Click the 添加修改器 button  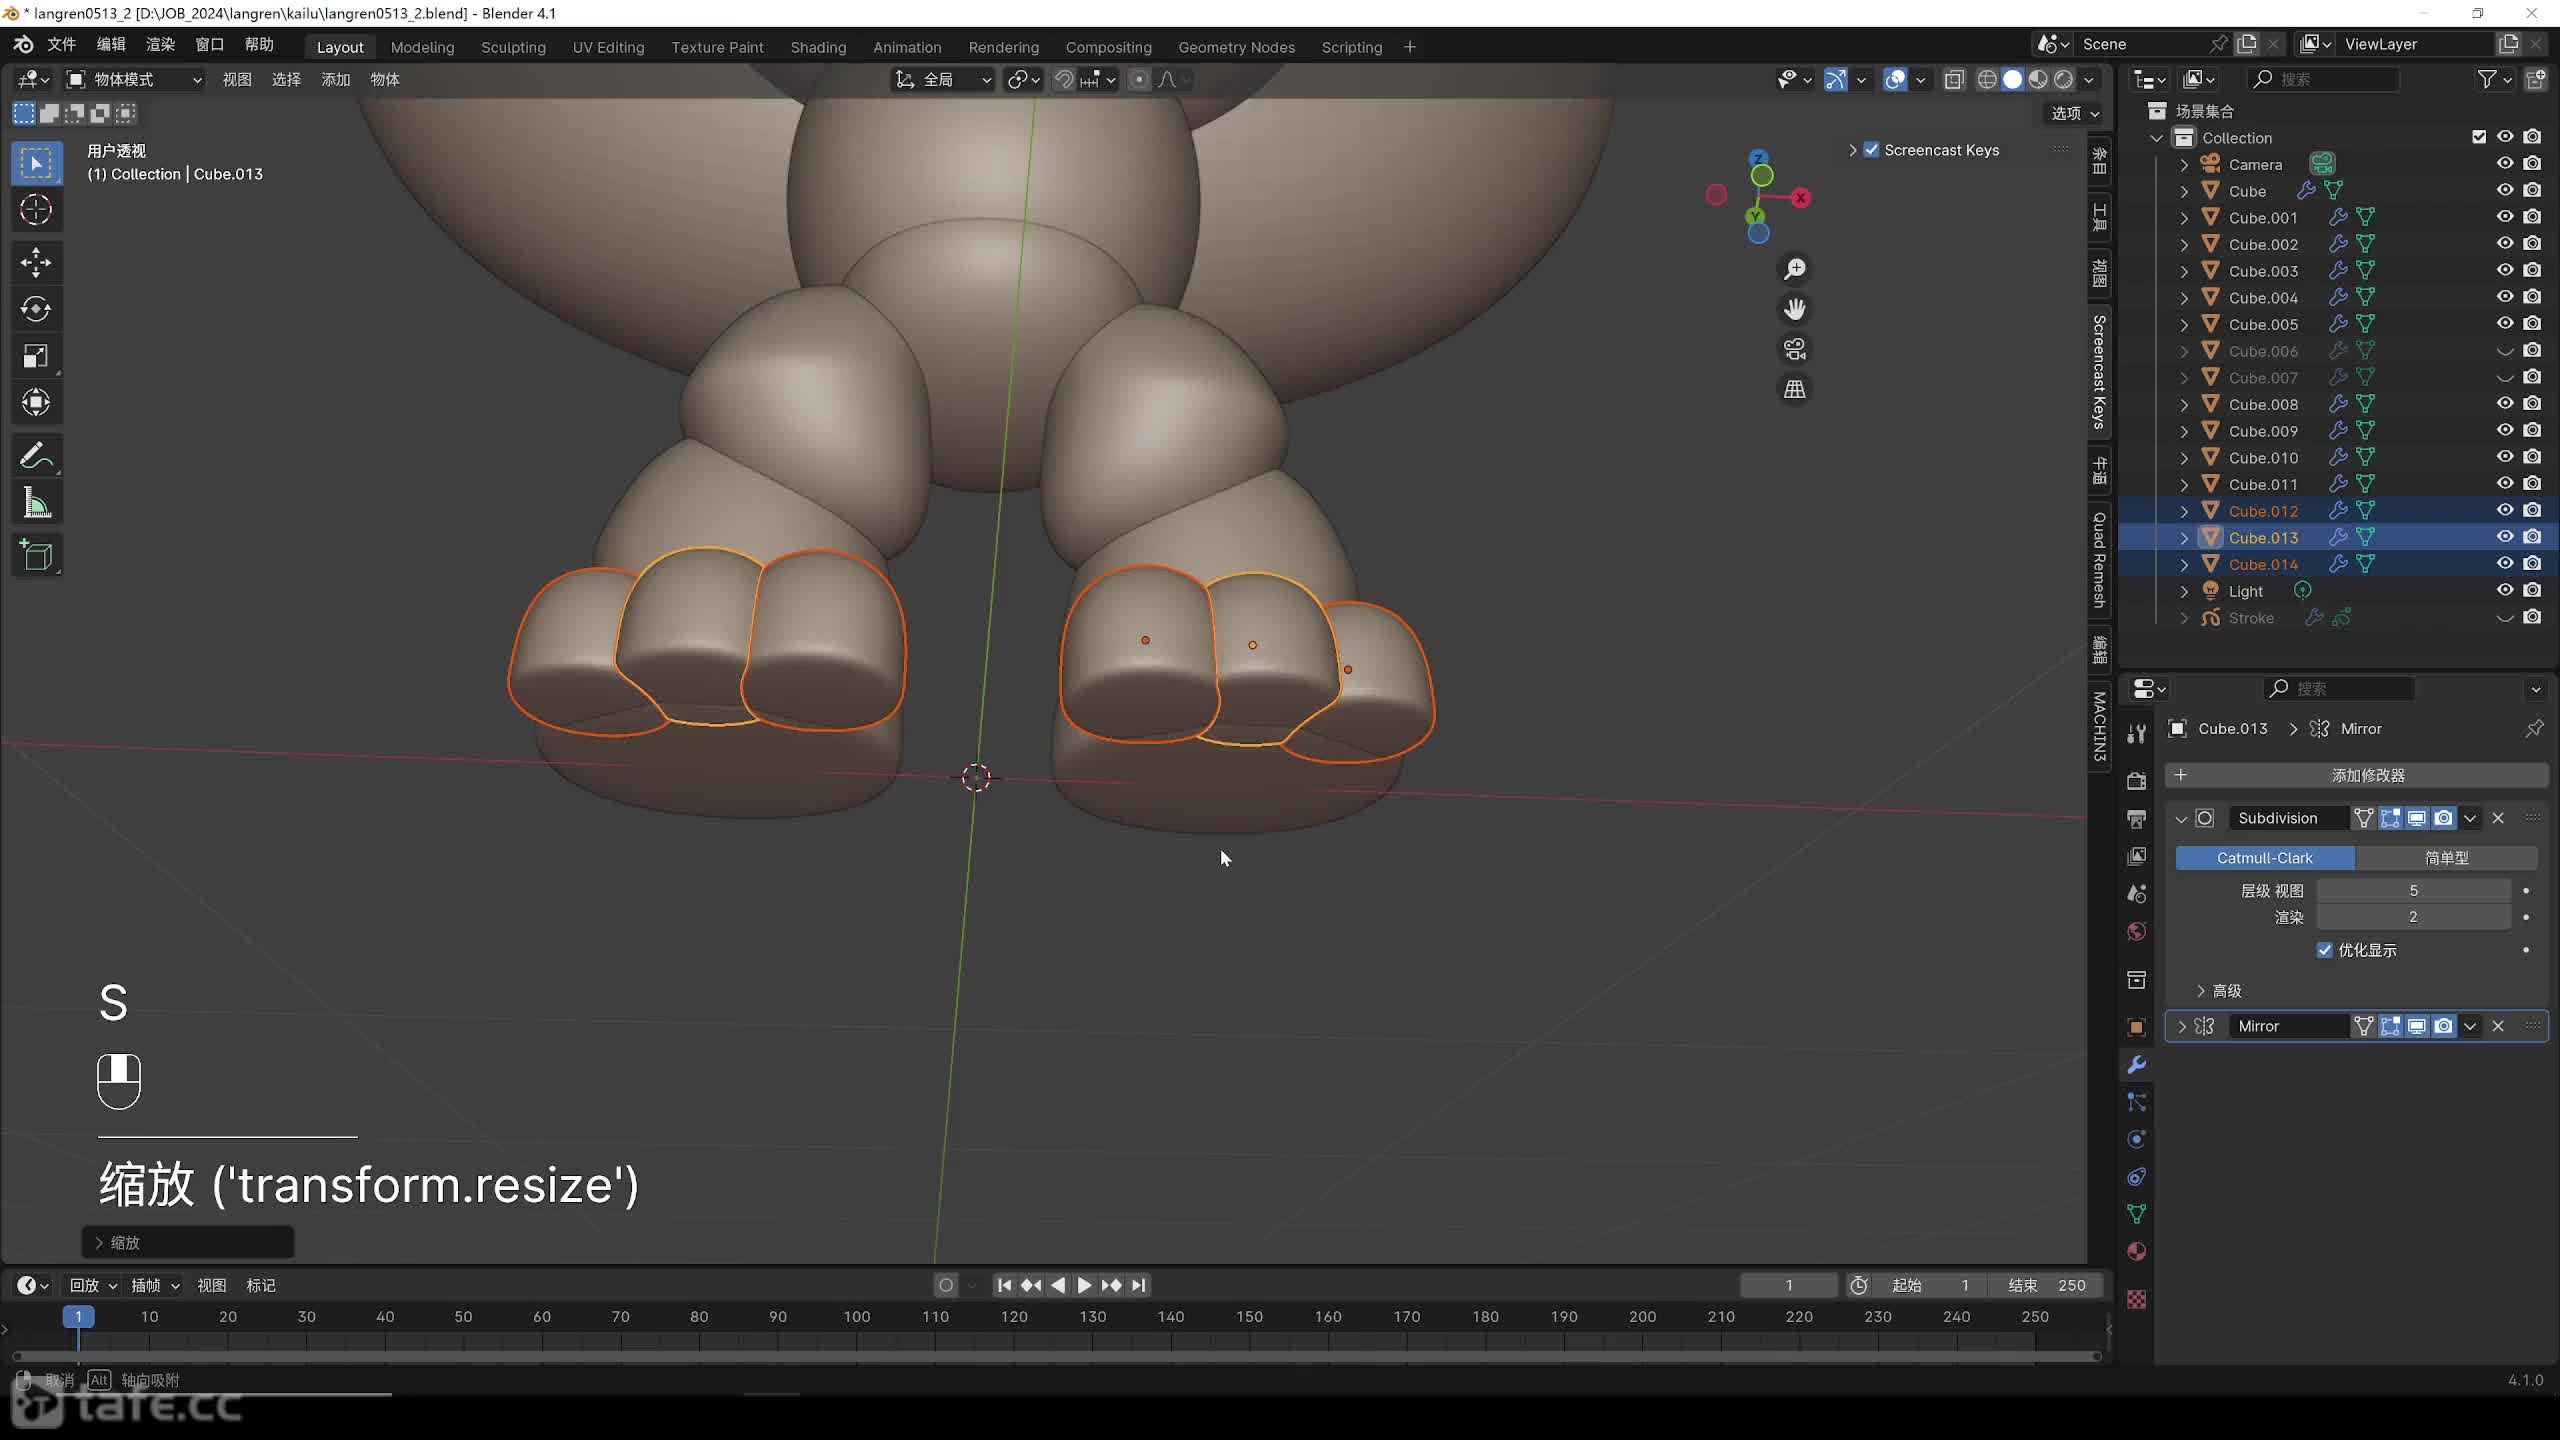[x=2356, y=775]
